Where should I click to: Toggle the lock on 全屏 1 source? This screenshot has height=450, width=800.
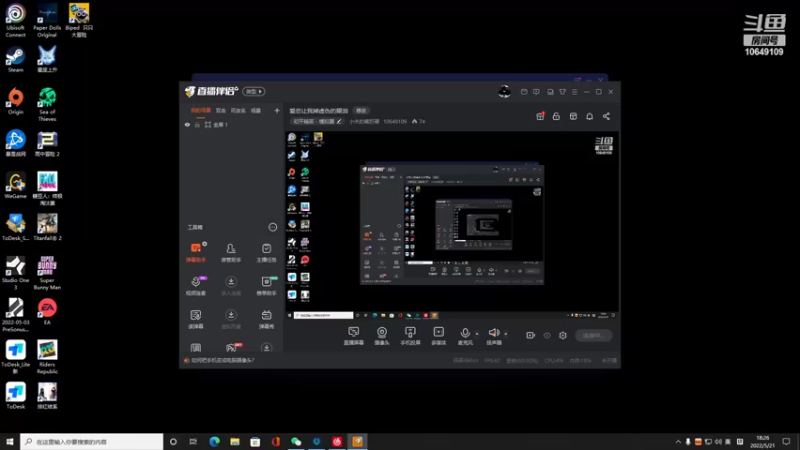(x=197, y=124)
